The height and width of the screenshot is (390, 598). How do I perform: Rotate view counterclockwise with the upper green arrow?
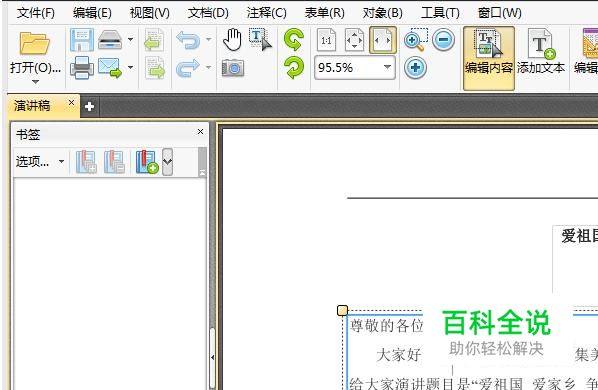(294, 40)
